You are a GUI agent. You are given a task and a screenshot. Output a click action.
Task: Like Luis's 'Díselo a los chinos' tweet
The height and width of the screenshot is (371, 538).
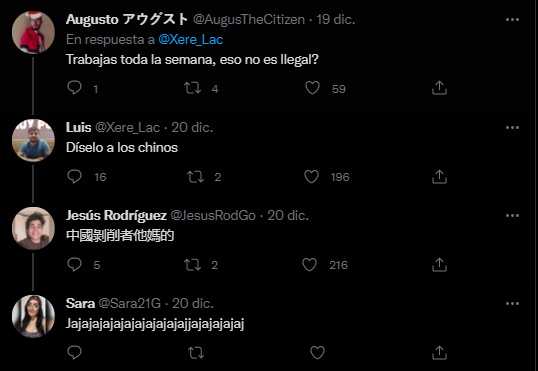click(x=312, y=176)
